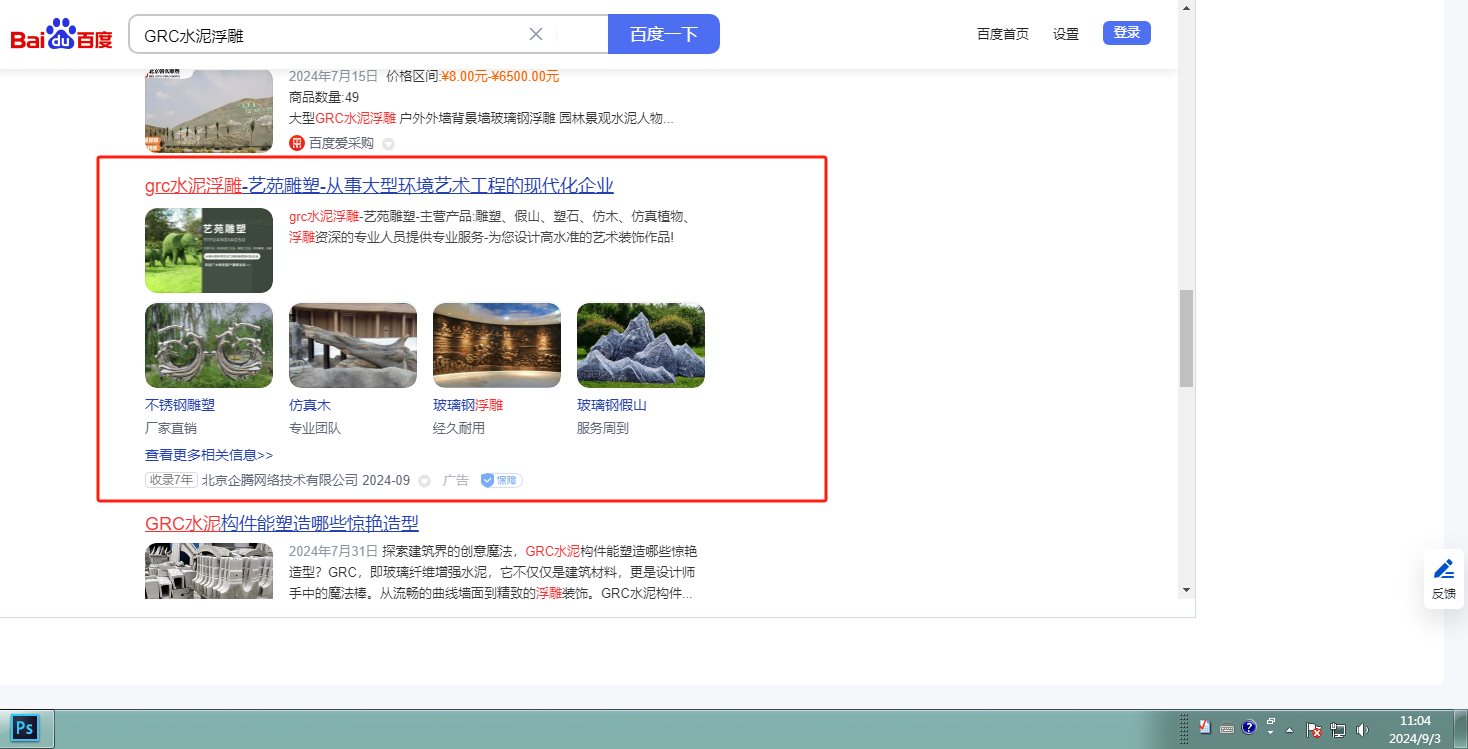Click the language bar restore options icon
The image size is (1468, 749).
(1271, 721)
